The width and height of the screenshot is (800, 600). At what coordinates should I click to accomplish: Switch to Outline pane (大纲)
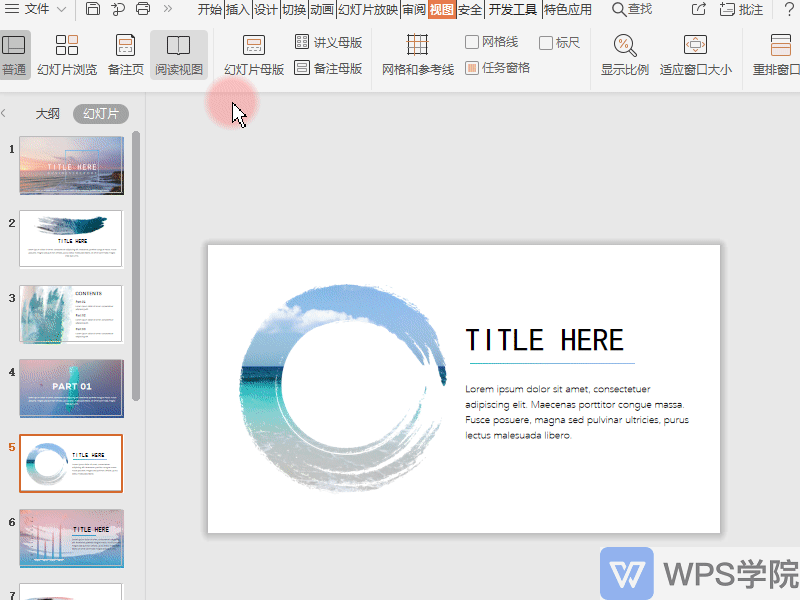(48, 114)
